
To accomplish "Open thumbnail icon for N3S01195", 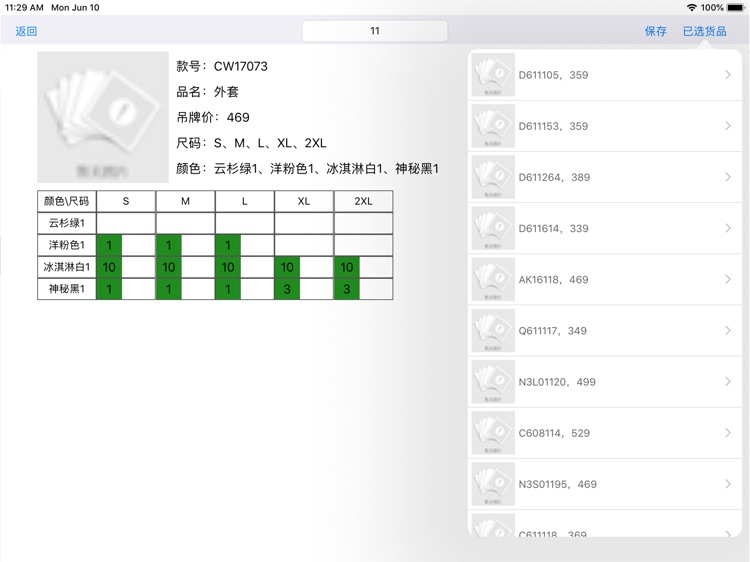I will click(493, 484).
